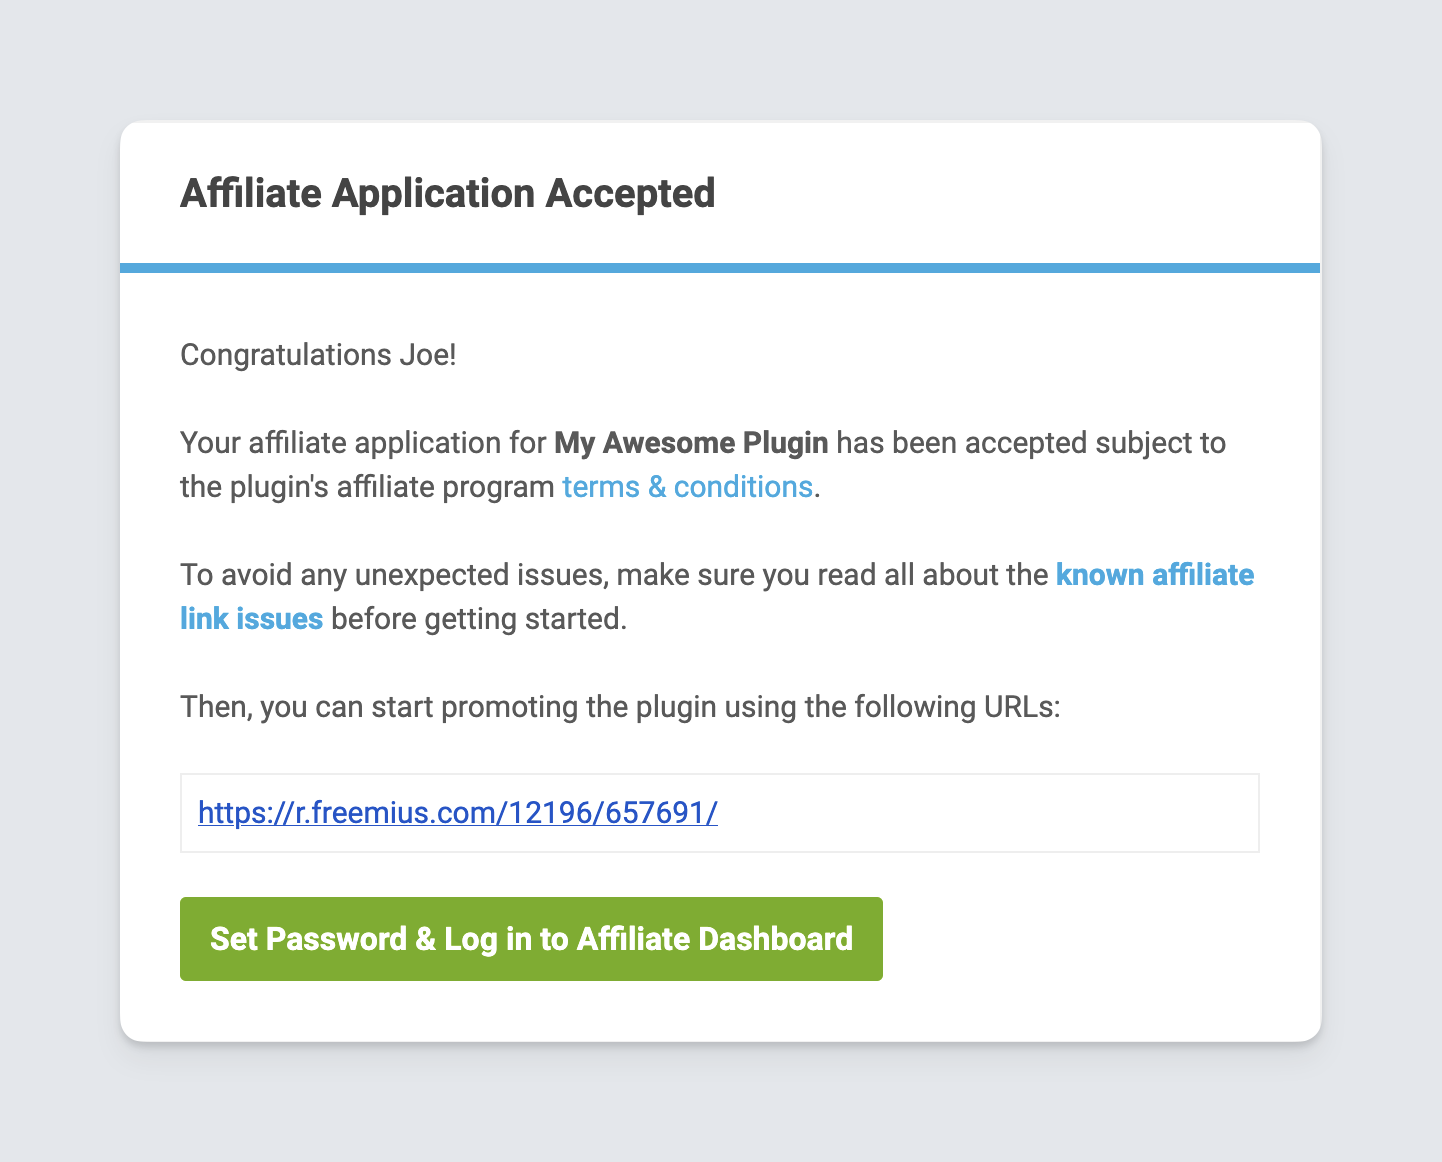Click the white header area beside the heading
This screenshot has width=1442, height=1162.
(x=1000, y=193)
